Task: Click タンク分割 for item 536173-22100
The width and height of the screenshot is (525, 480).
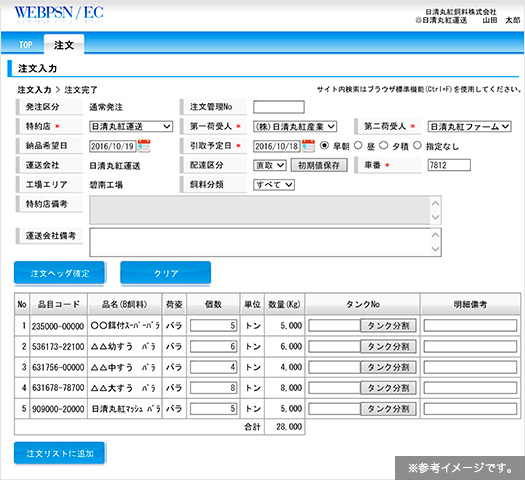Action: click(x=388, y=346)
